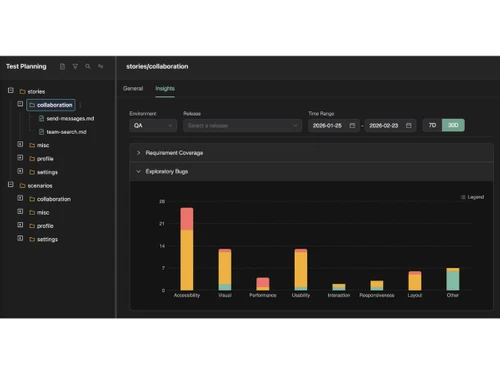Expand the profile folder under stories
This screenshot has width=500, height=375.
tap(20, 158)
